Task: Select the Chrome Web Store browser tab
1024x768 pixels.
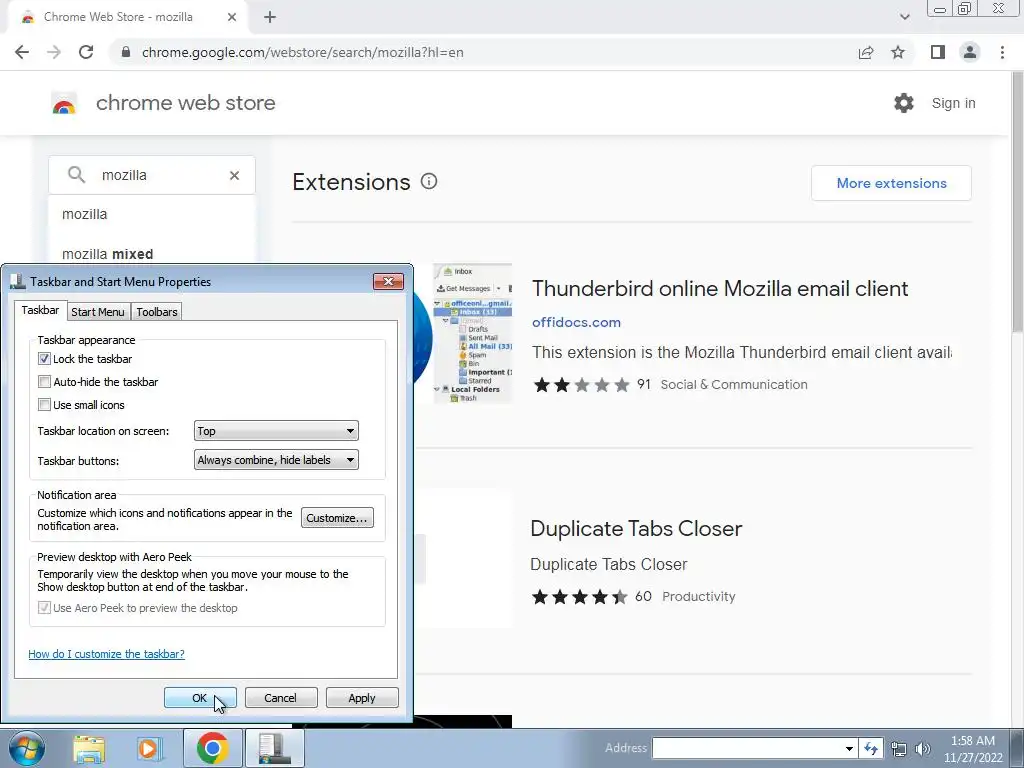Action: click(x=127, y=17)
